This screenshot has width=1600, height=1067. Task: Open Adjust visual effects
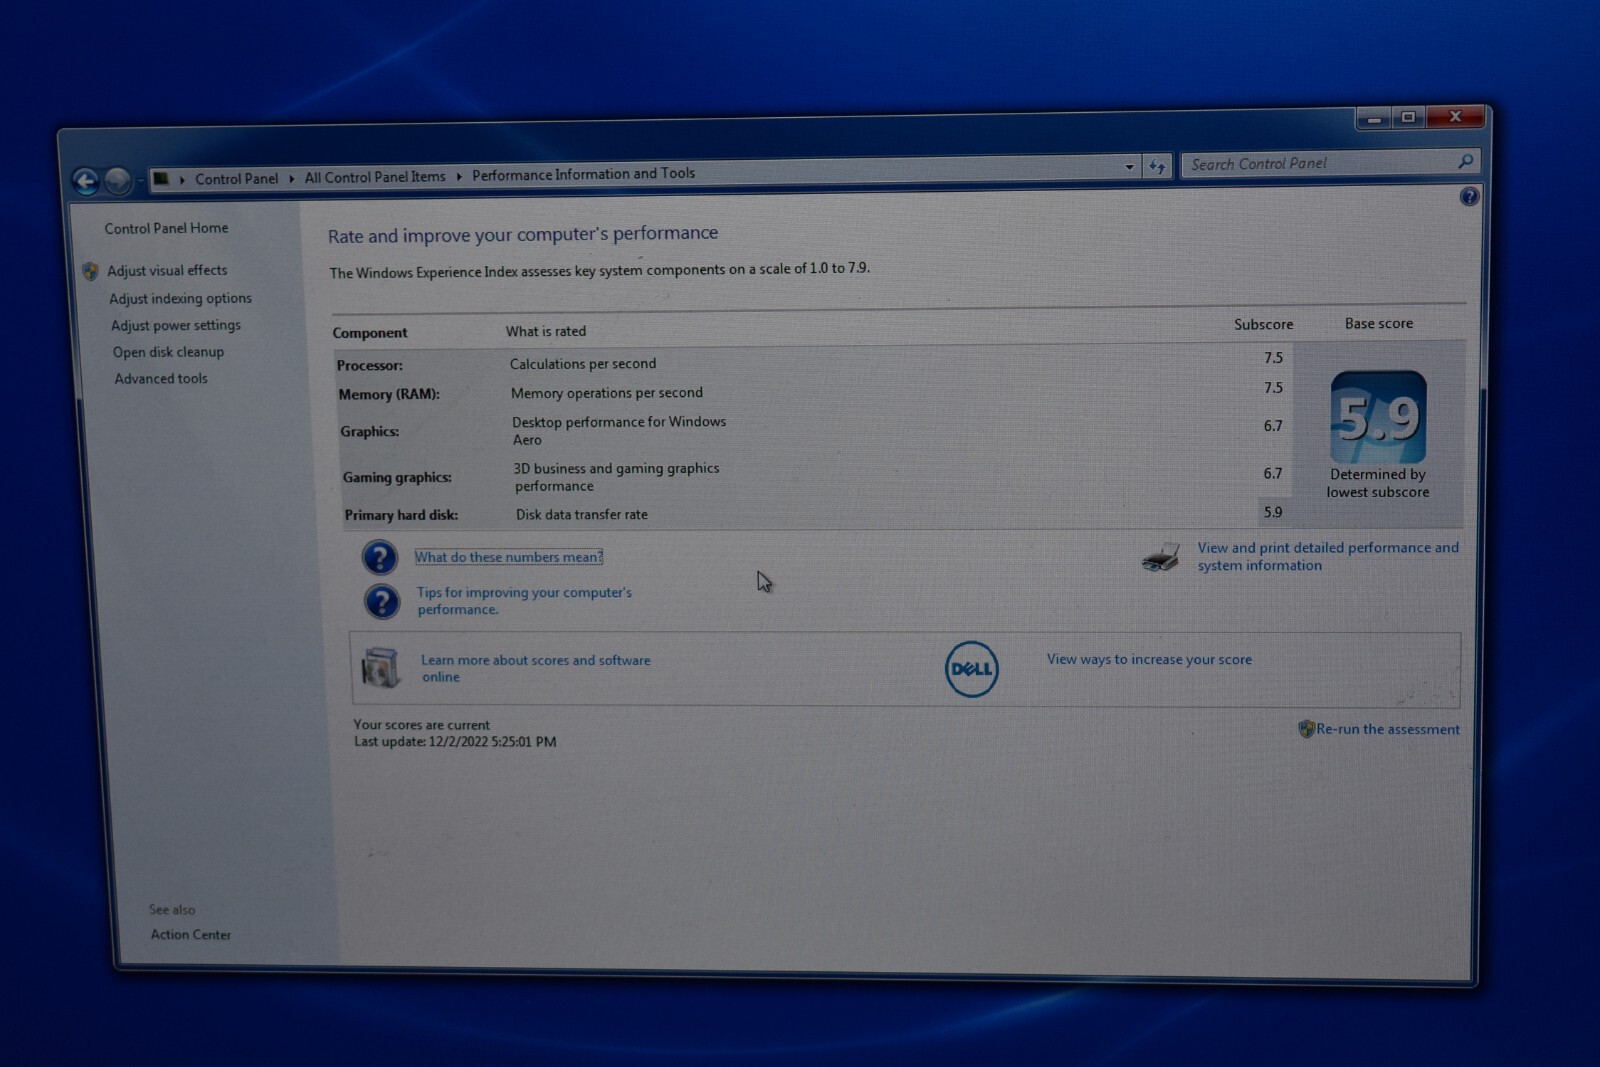(x=167, y=270)
